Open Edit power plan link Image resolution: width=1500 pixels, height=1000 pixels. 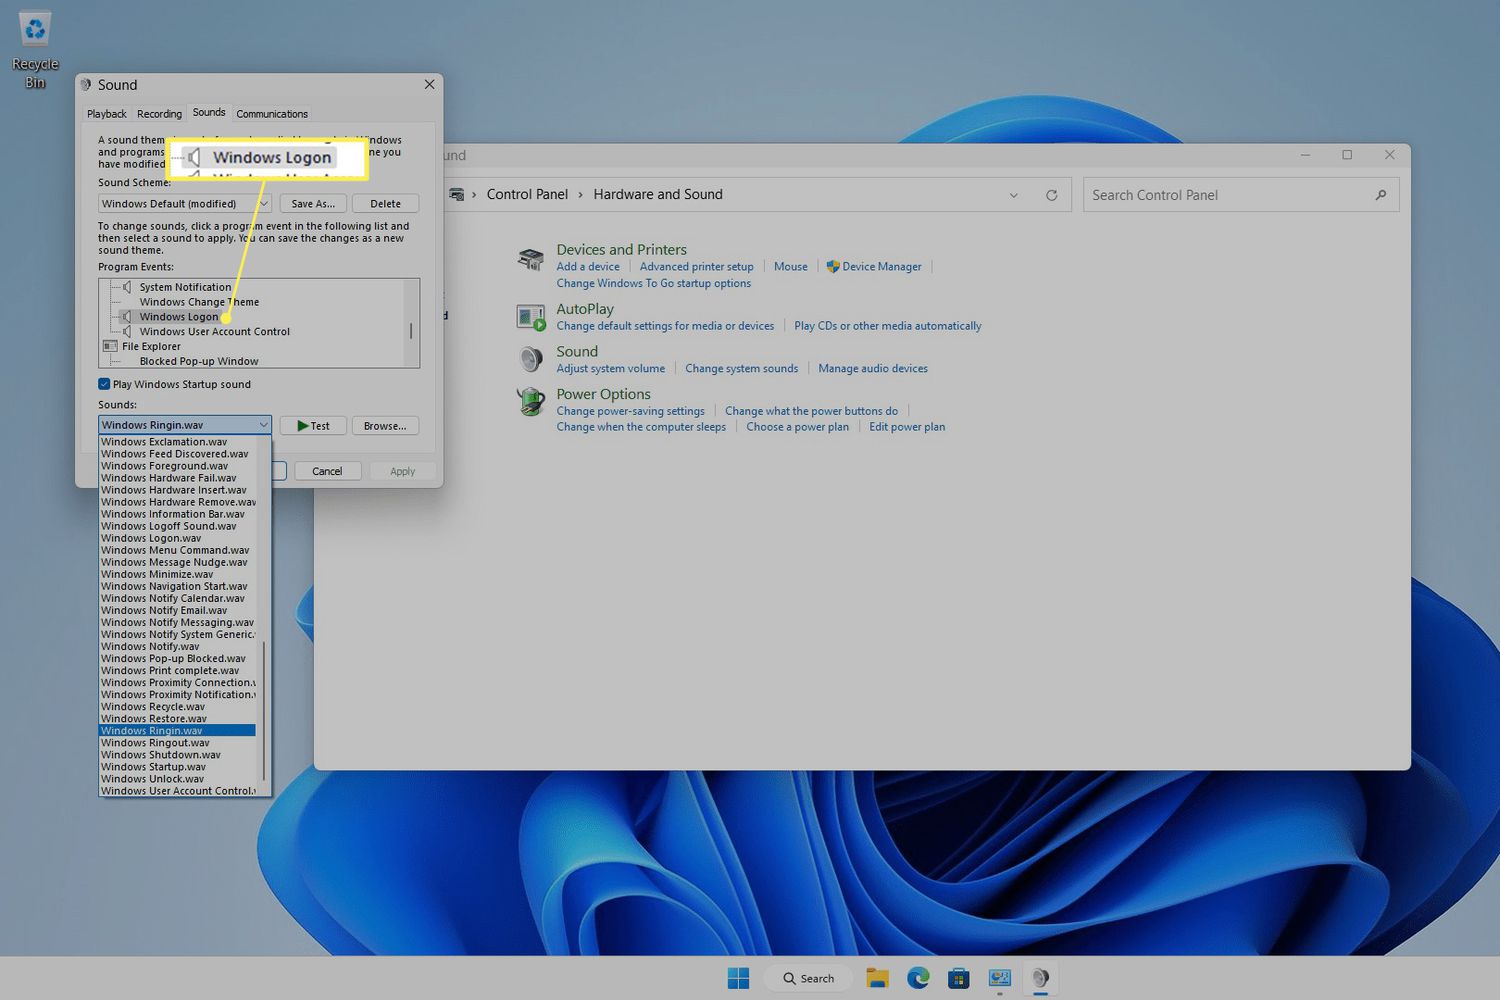[x=907, y=427]
